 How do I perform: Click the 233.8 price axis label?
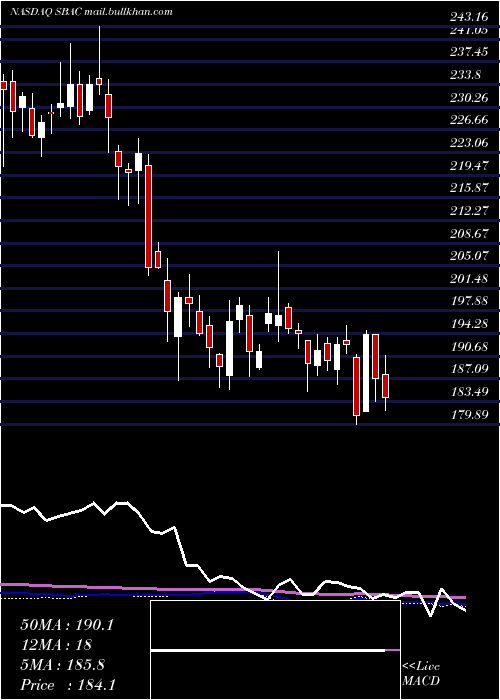466,75
